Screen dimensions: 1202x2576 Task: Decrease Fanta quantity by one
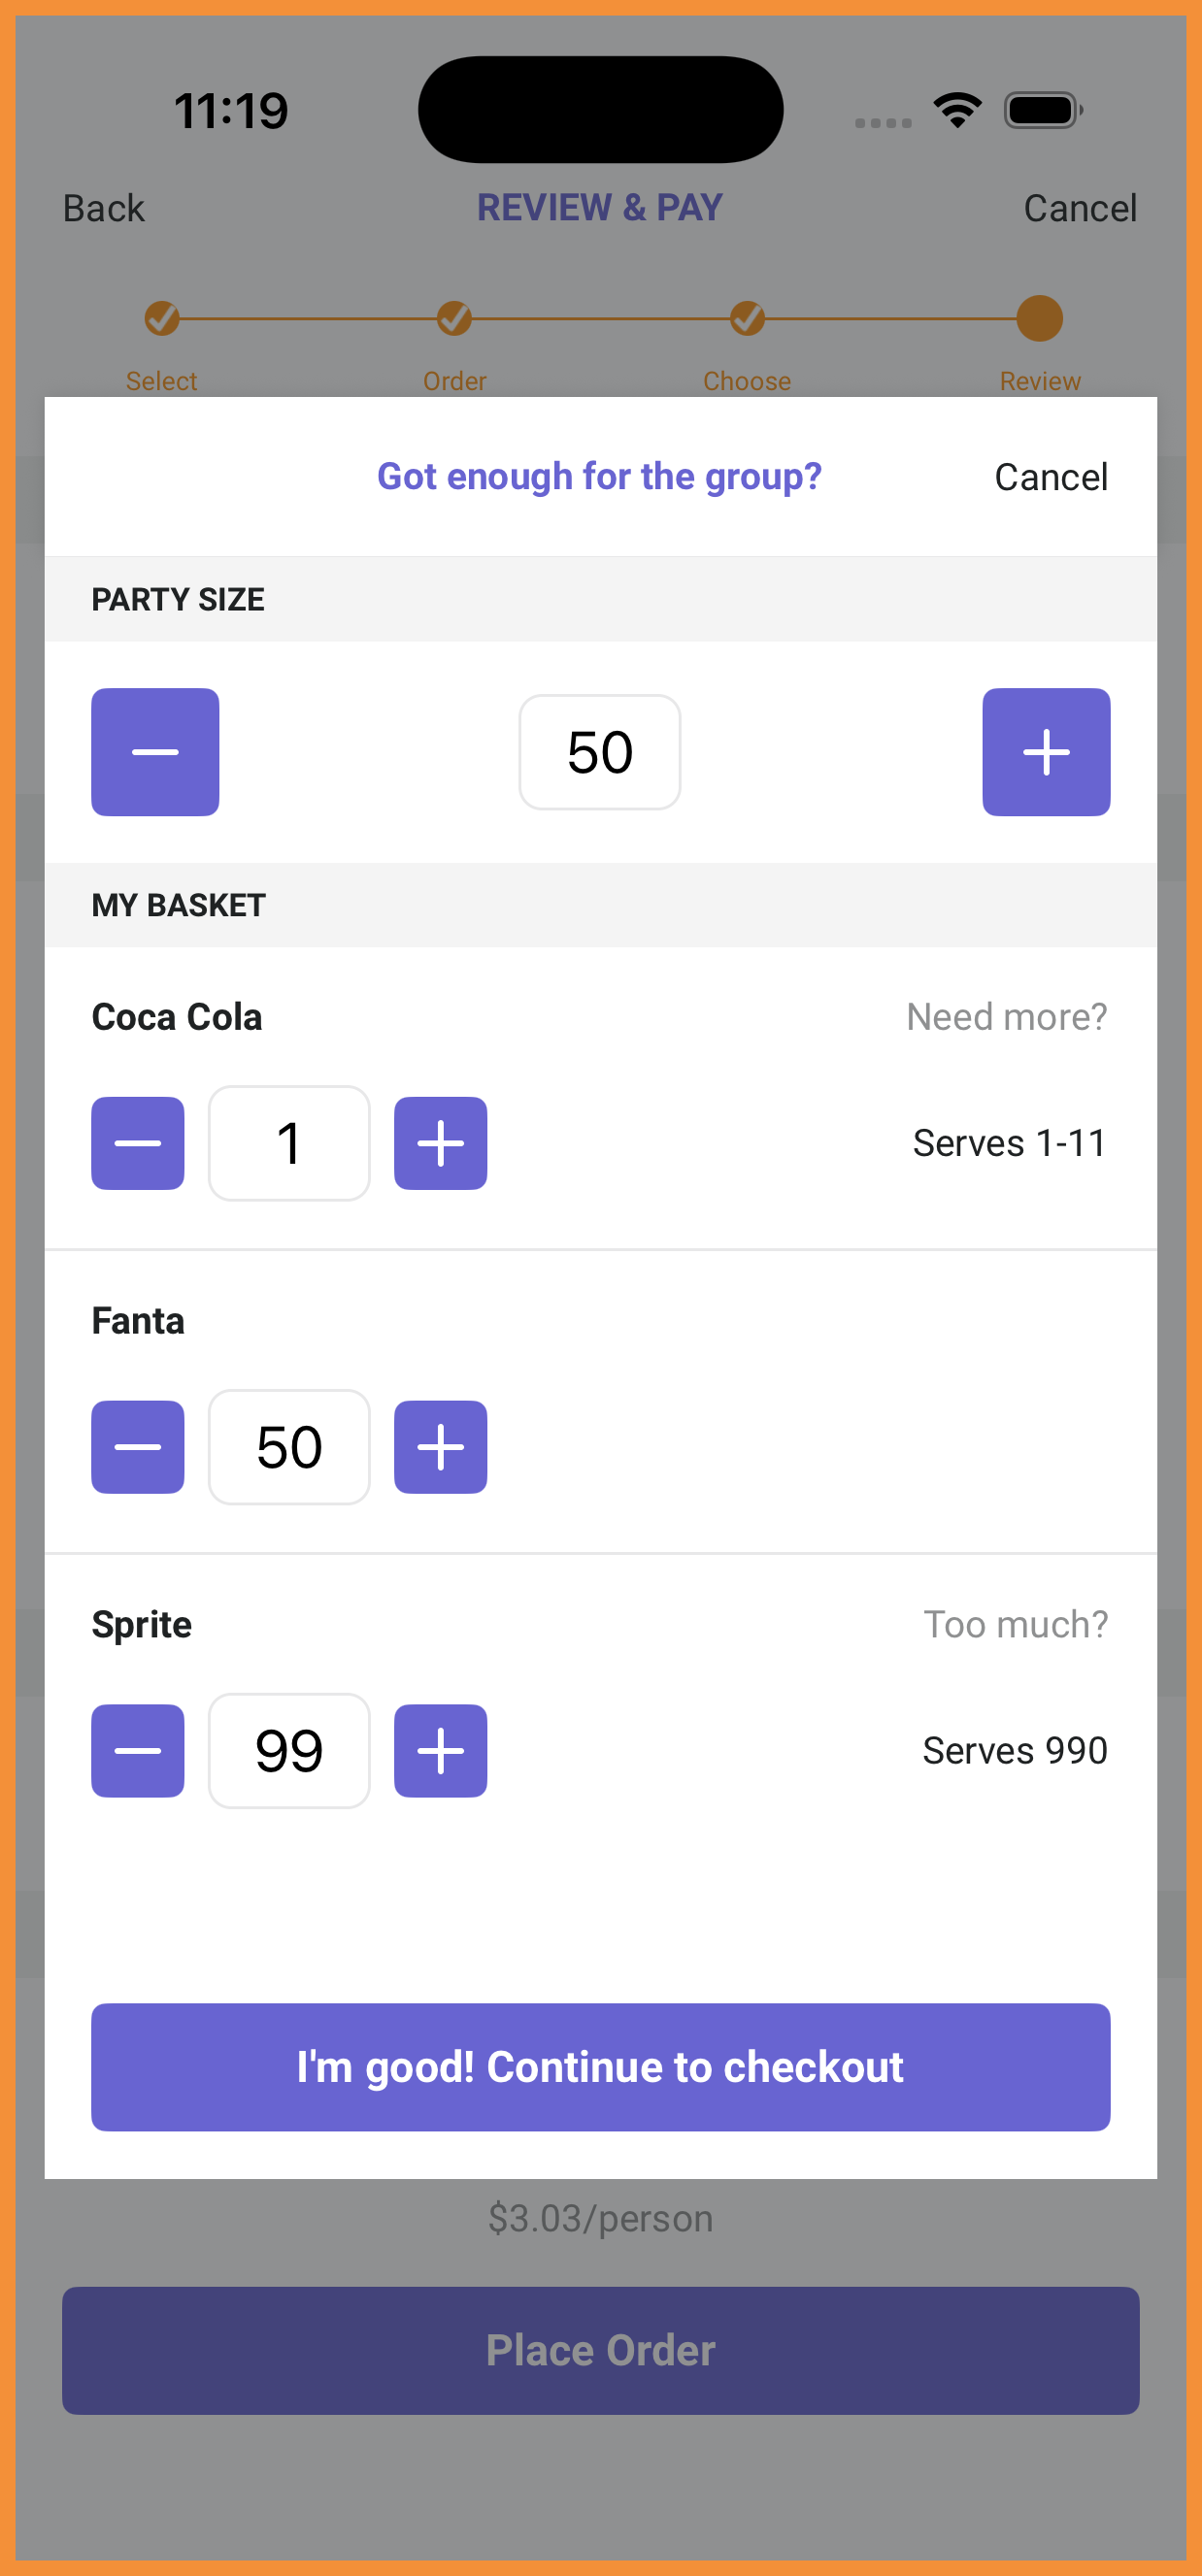point(138,1447)
